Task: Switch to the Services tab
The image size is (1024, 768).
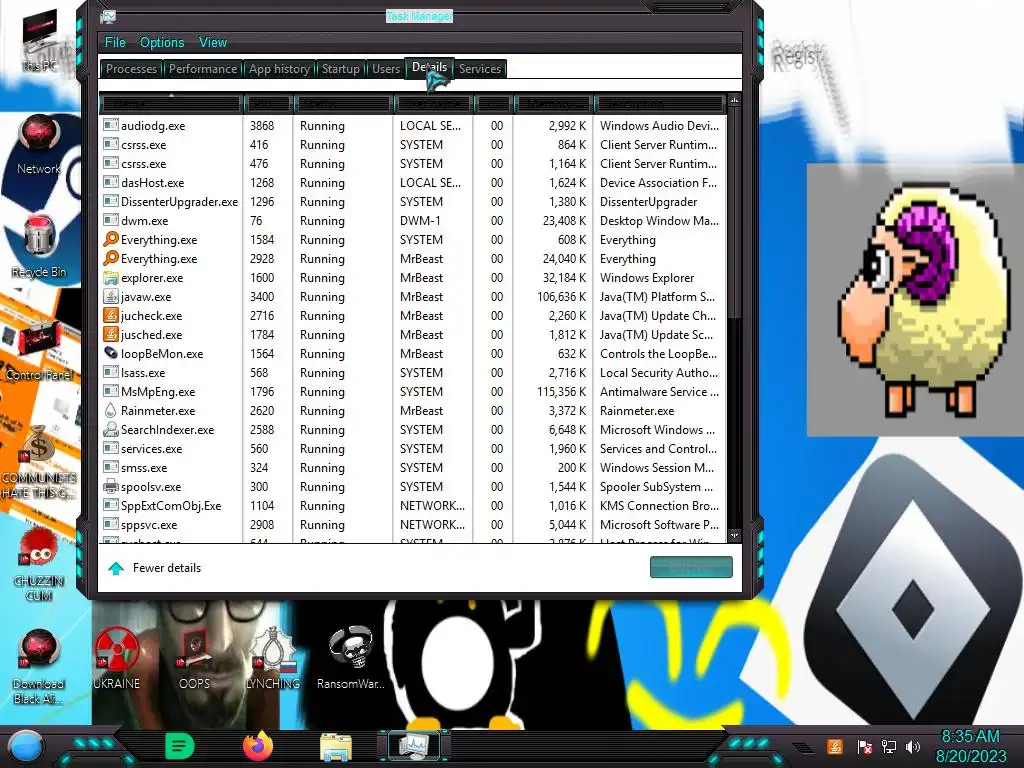Action: (479, 69)
